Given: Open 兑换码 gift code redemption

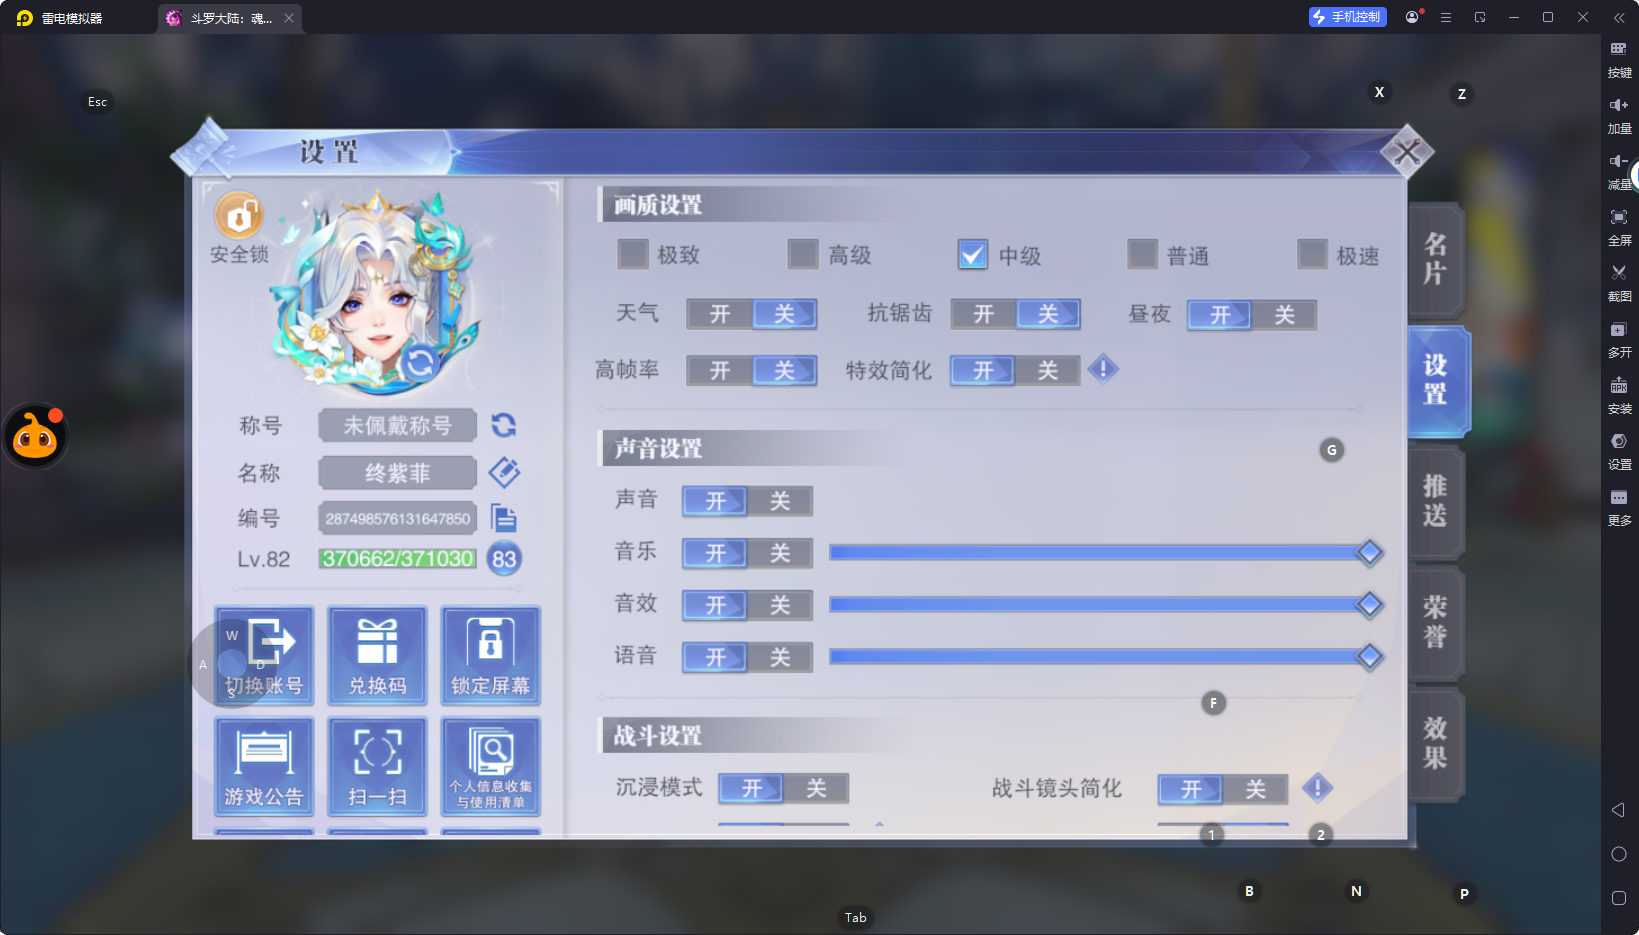Looking at the screenshot, I should 377,655.
